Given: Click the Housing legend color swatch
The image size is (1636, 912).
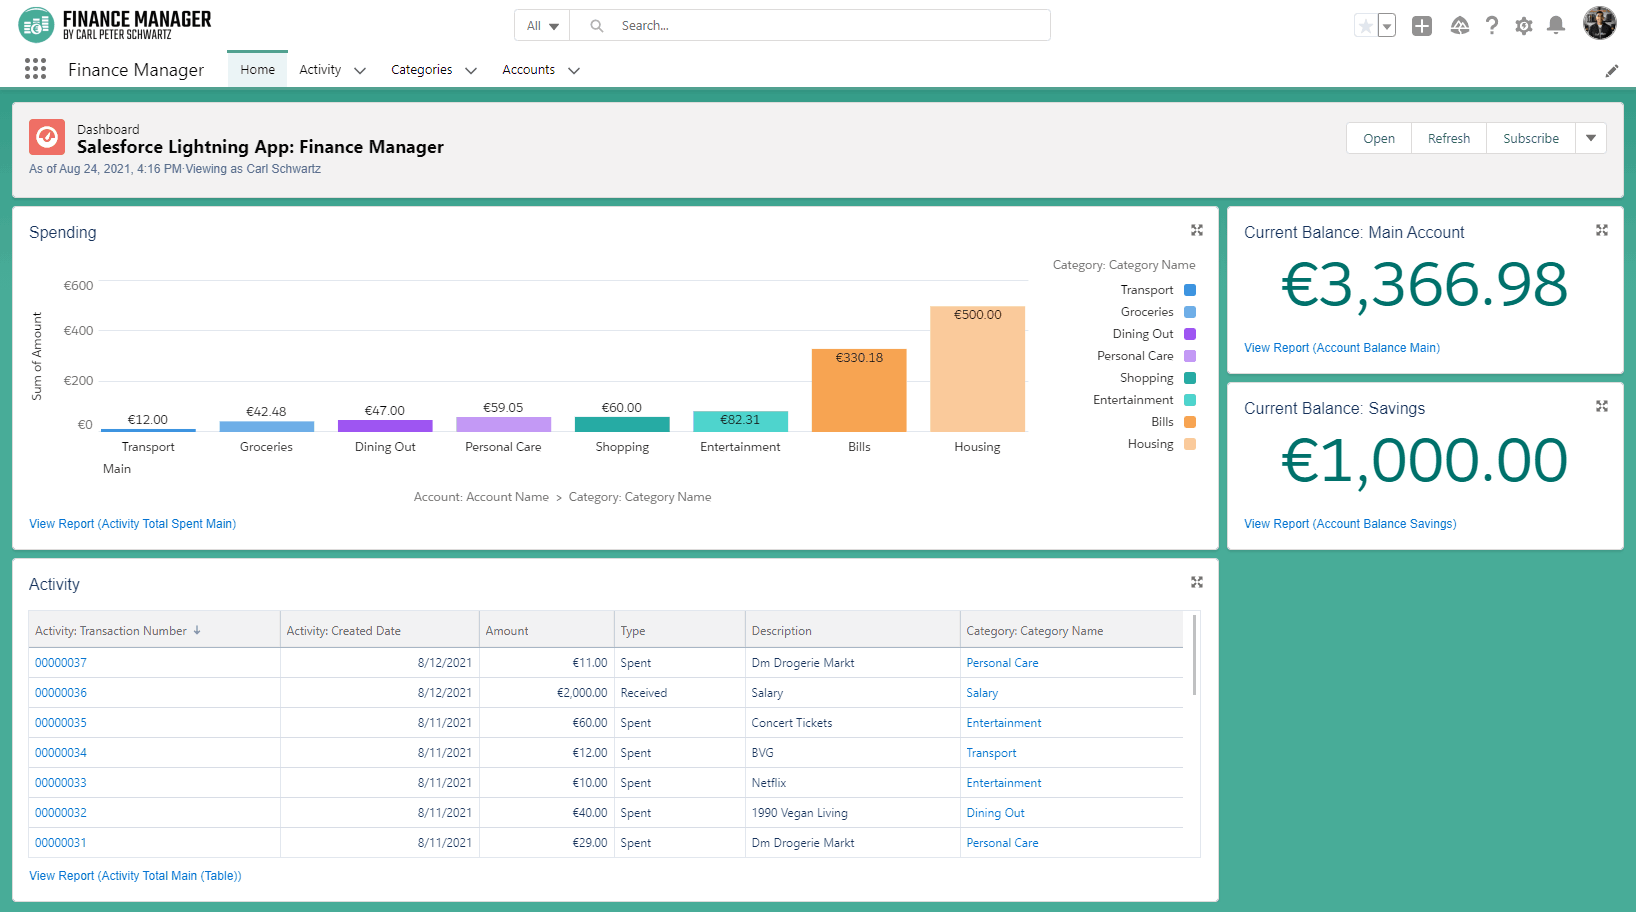Looking at the screenshot, I should (1190, 444).
